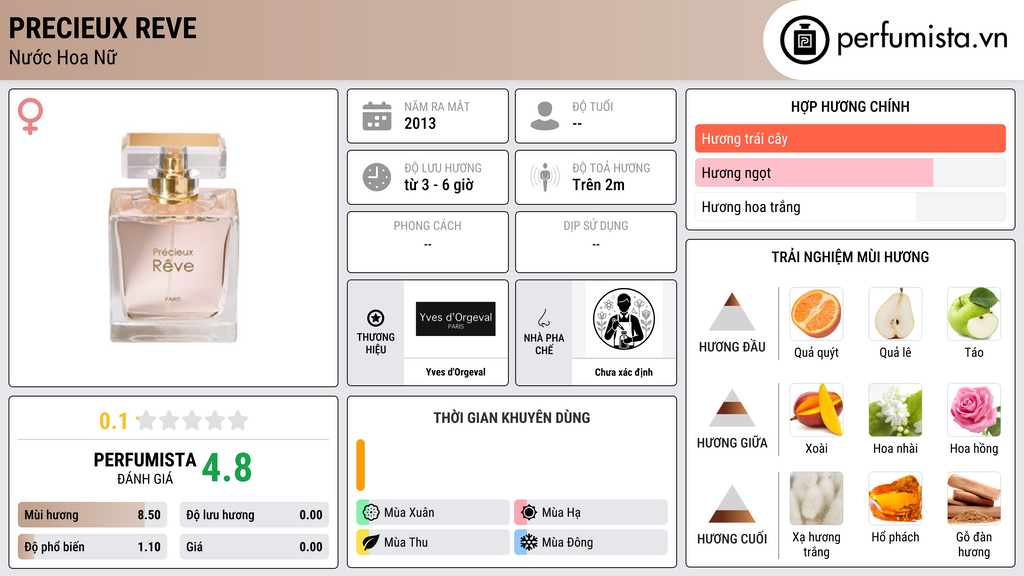Click the Mùa Xuân flower icon
The image size is (1024, 576).
point(371,512)
